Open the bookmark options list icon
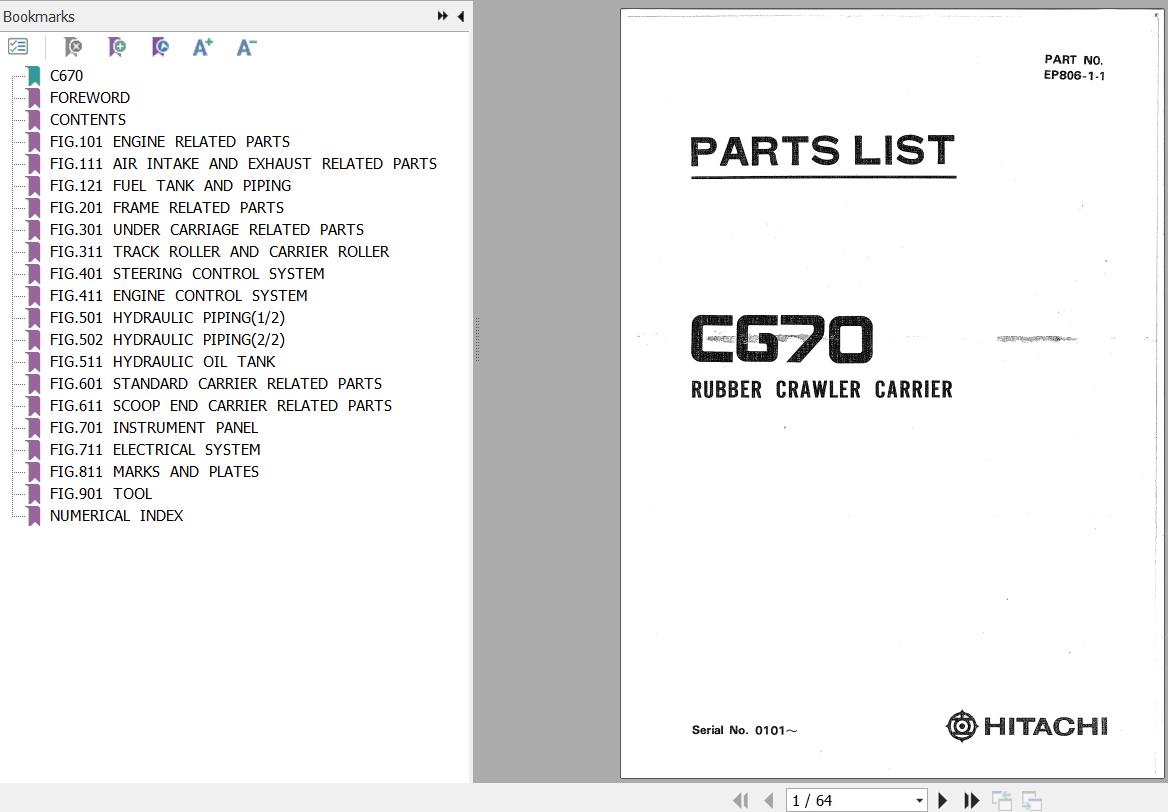1168x812 pixels. coord(18,47)
